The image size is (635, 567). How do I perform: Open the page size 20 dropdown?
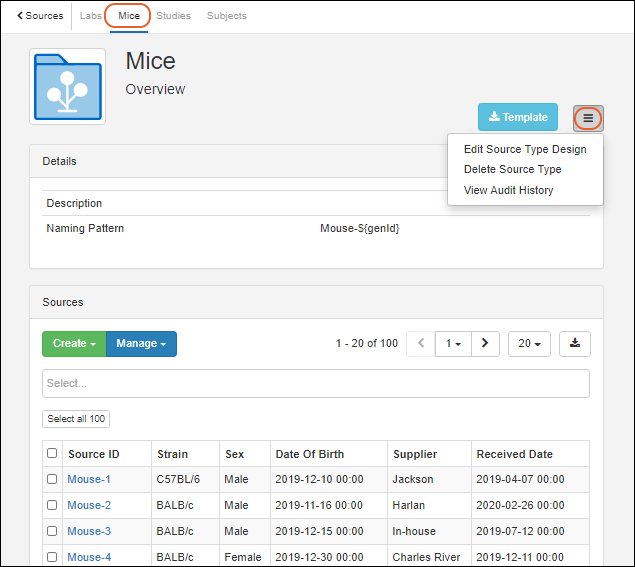tap(529, 343)
